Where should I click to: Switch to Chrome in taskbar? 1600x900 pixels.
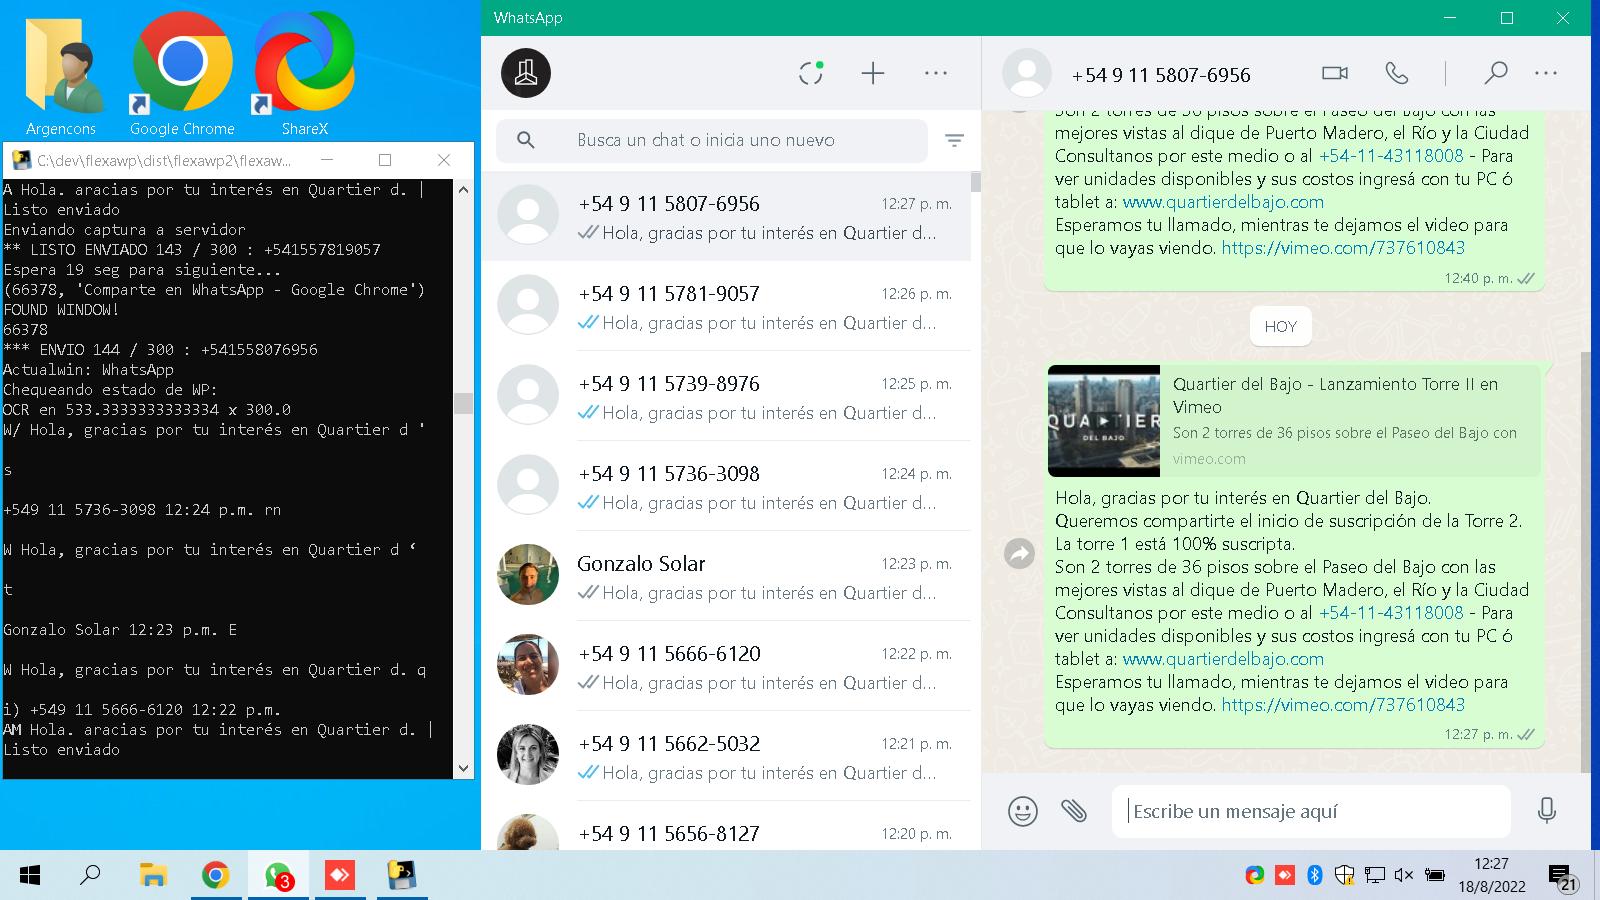coord(215,876)
